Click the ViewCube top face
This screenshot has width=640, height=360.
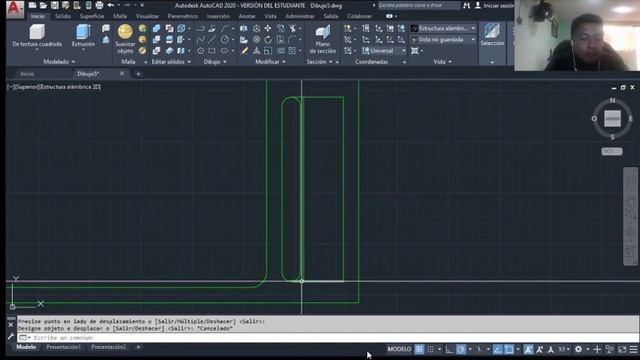612,118
